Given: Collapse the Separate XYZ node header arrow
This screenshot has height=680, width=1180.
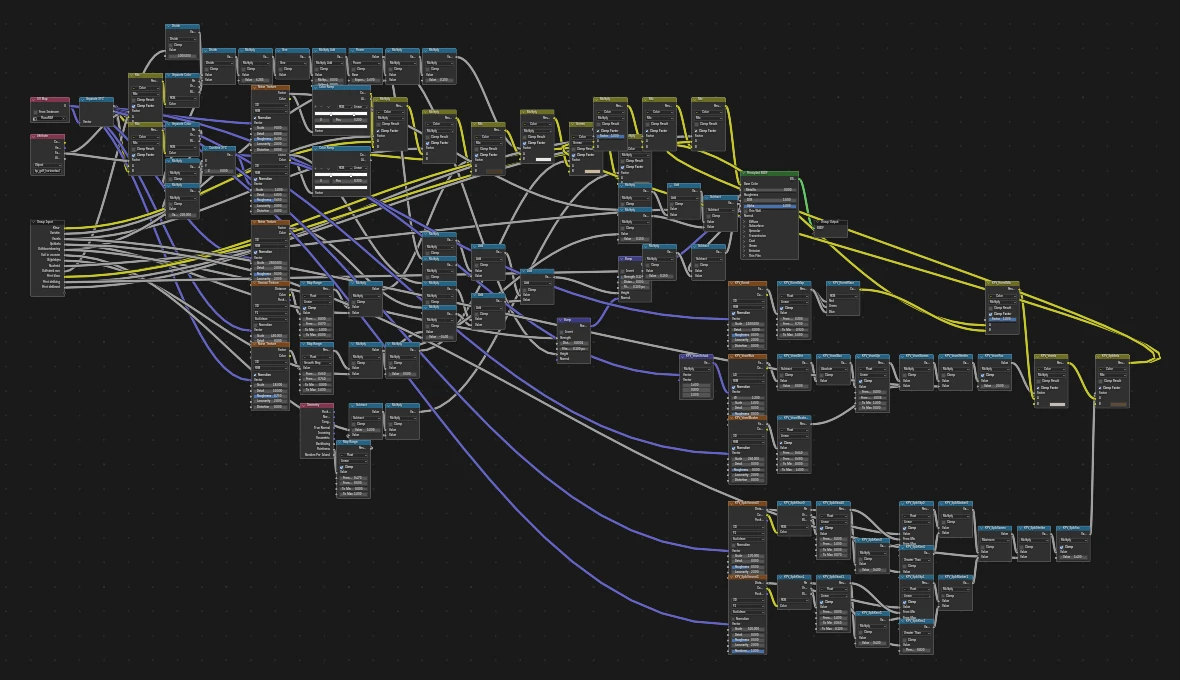Looking at the screenshot, I should coord(83,99).
